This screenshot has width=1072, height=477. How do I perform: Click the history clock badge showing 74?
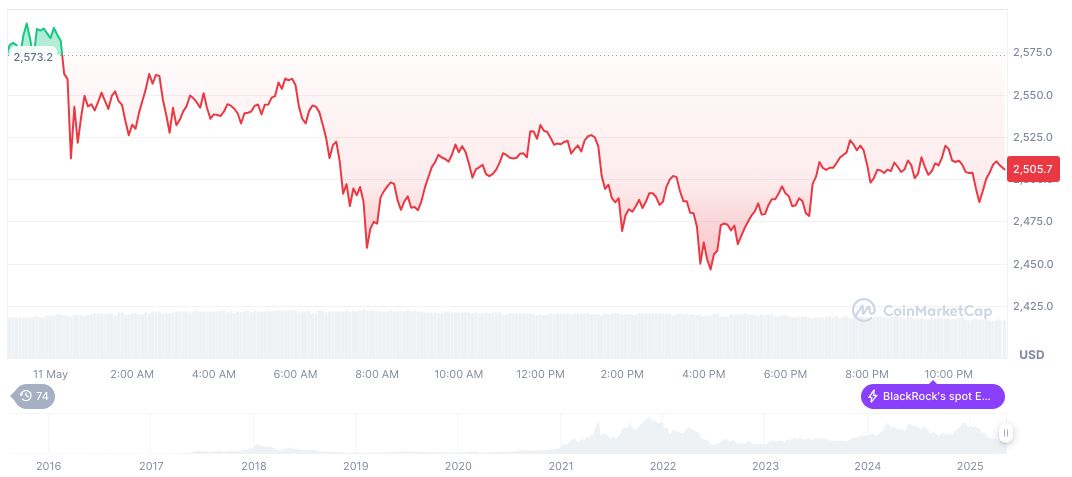(x=34, y=396)
